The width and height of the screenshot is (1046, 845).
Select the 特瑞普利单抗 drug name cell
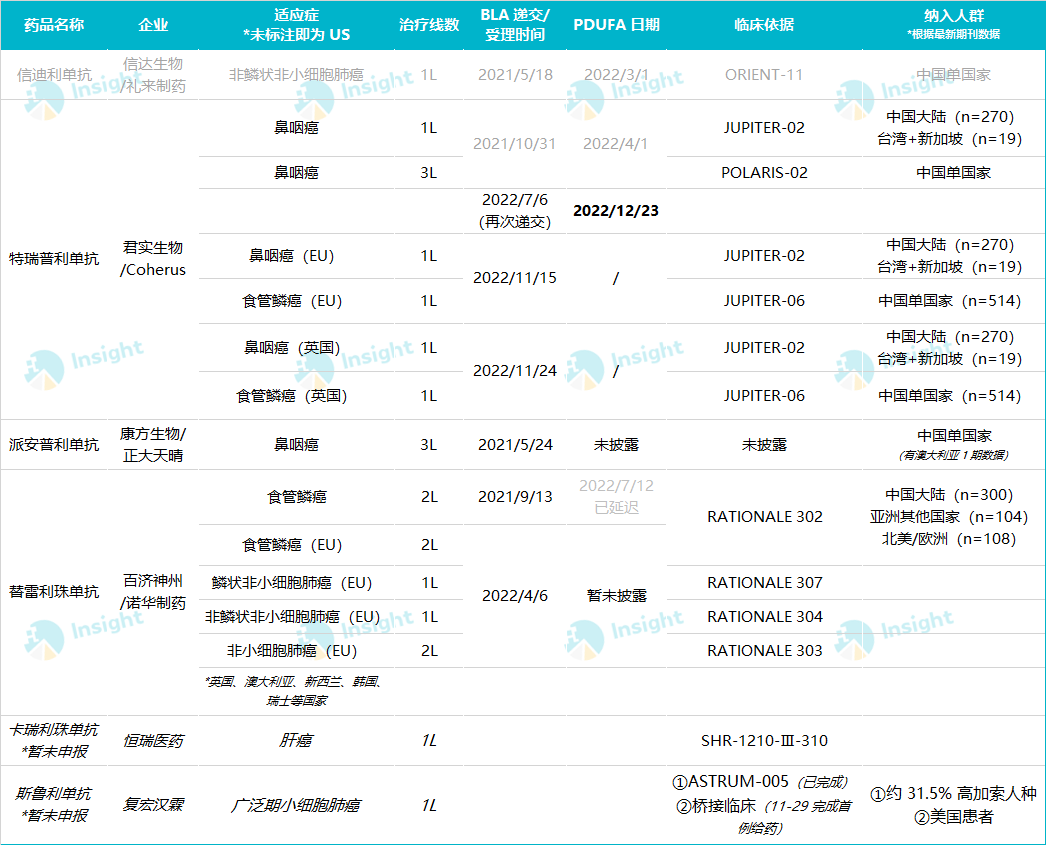55,259
